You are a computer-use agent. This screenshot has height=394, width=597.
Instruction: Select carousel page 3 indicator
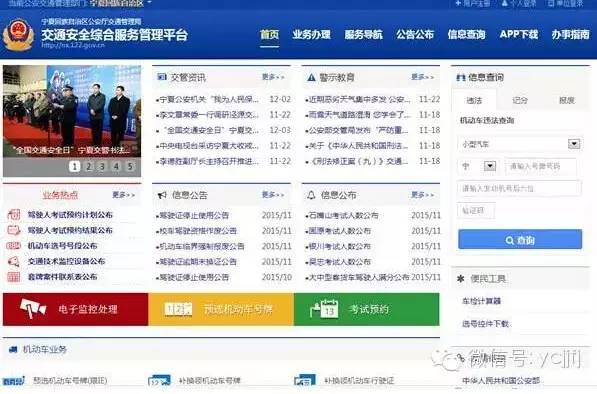click(102, 166)
